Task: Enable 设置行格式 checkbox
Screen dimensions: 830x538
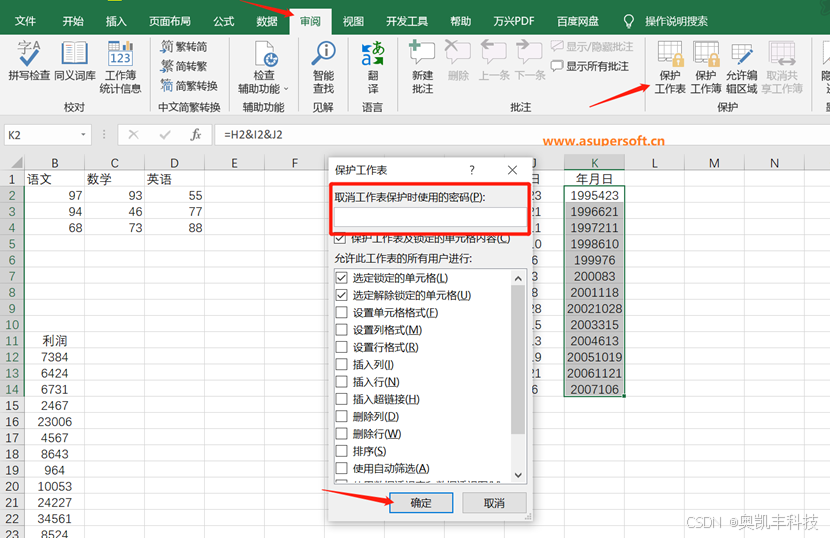Action: coord(341,347)
